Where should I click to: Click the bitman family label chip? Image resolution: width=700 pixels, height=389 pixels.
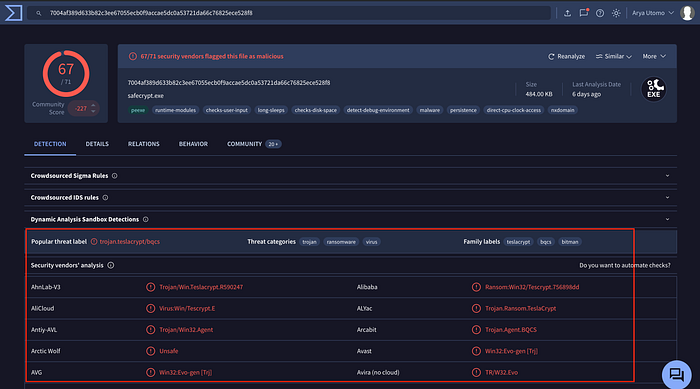[570, 242]
